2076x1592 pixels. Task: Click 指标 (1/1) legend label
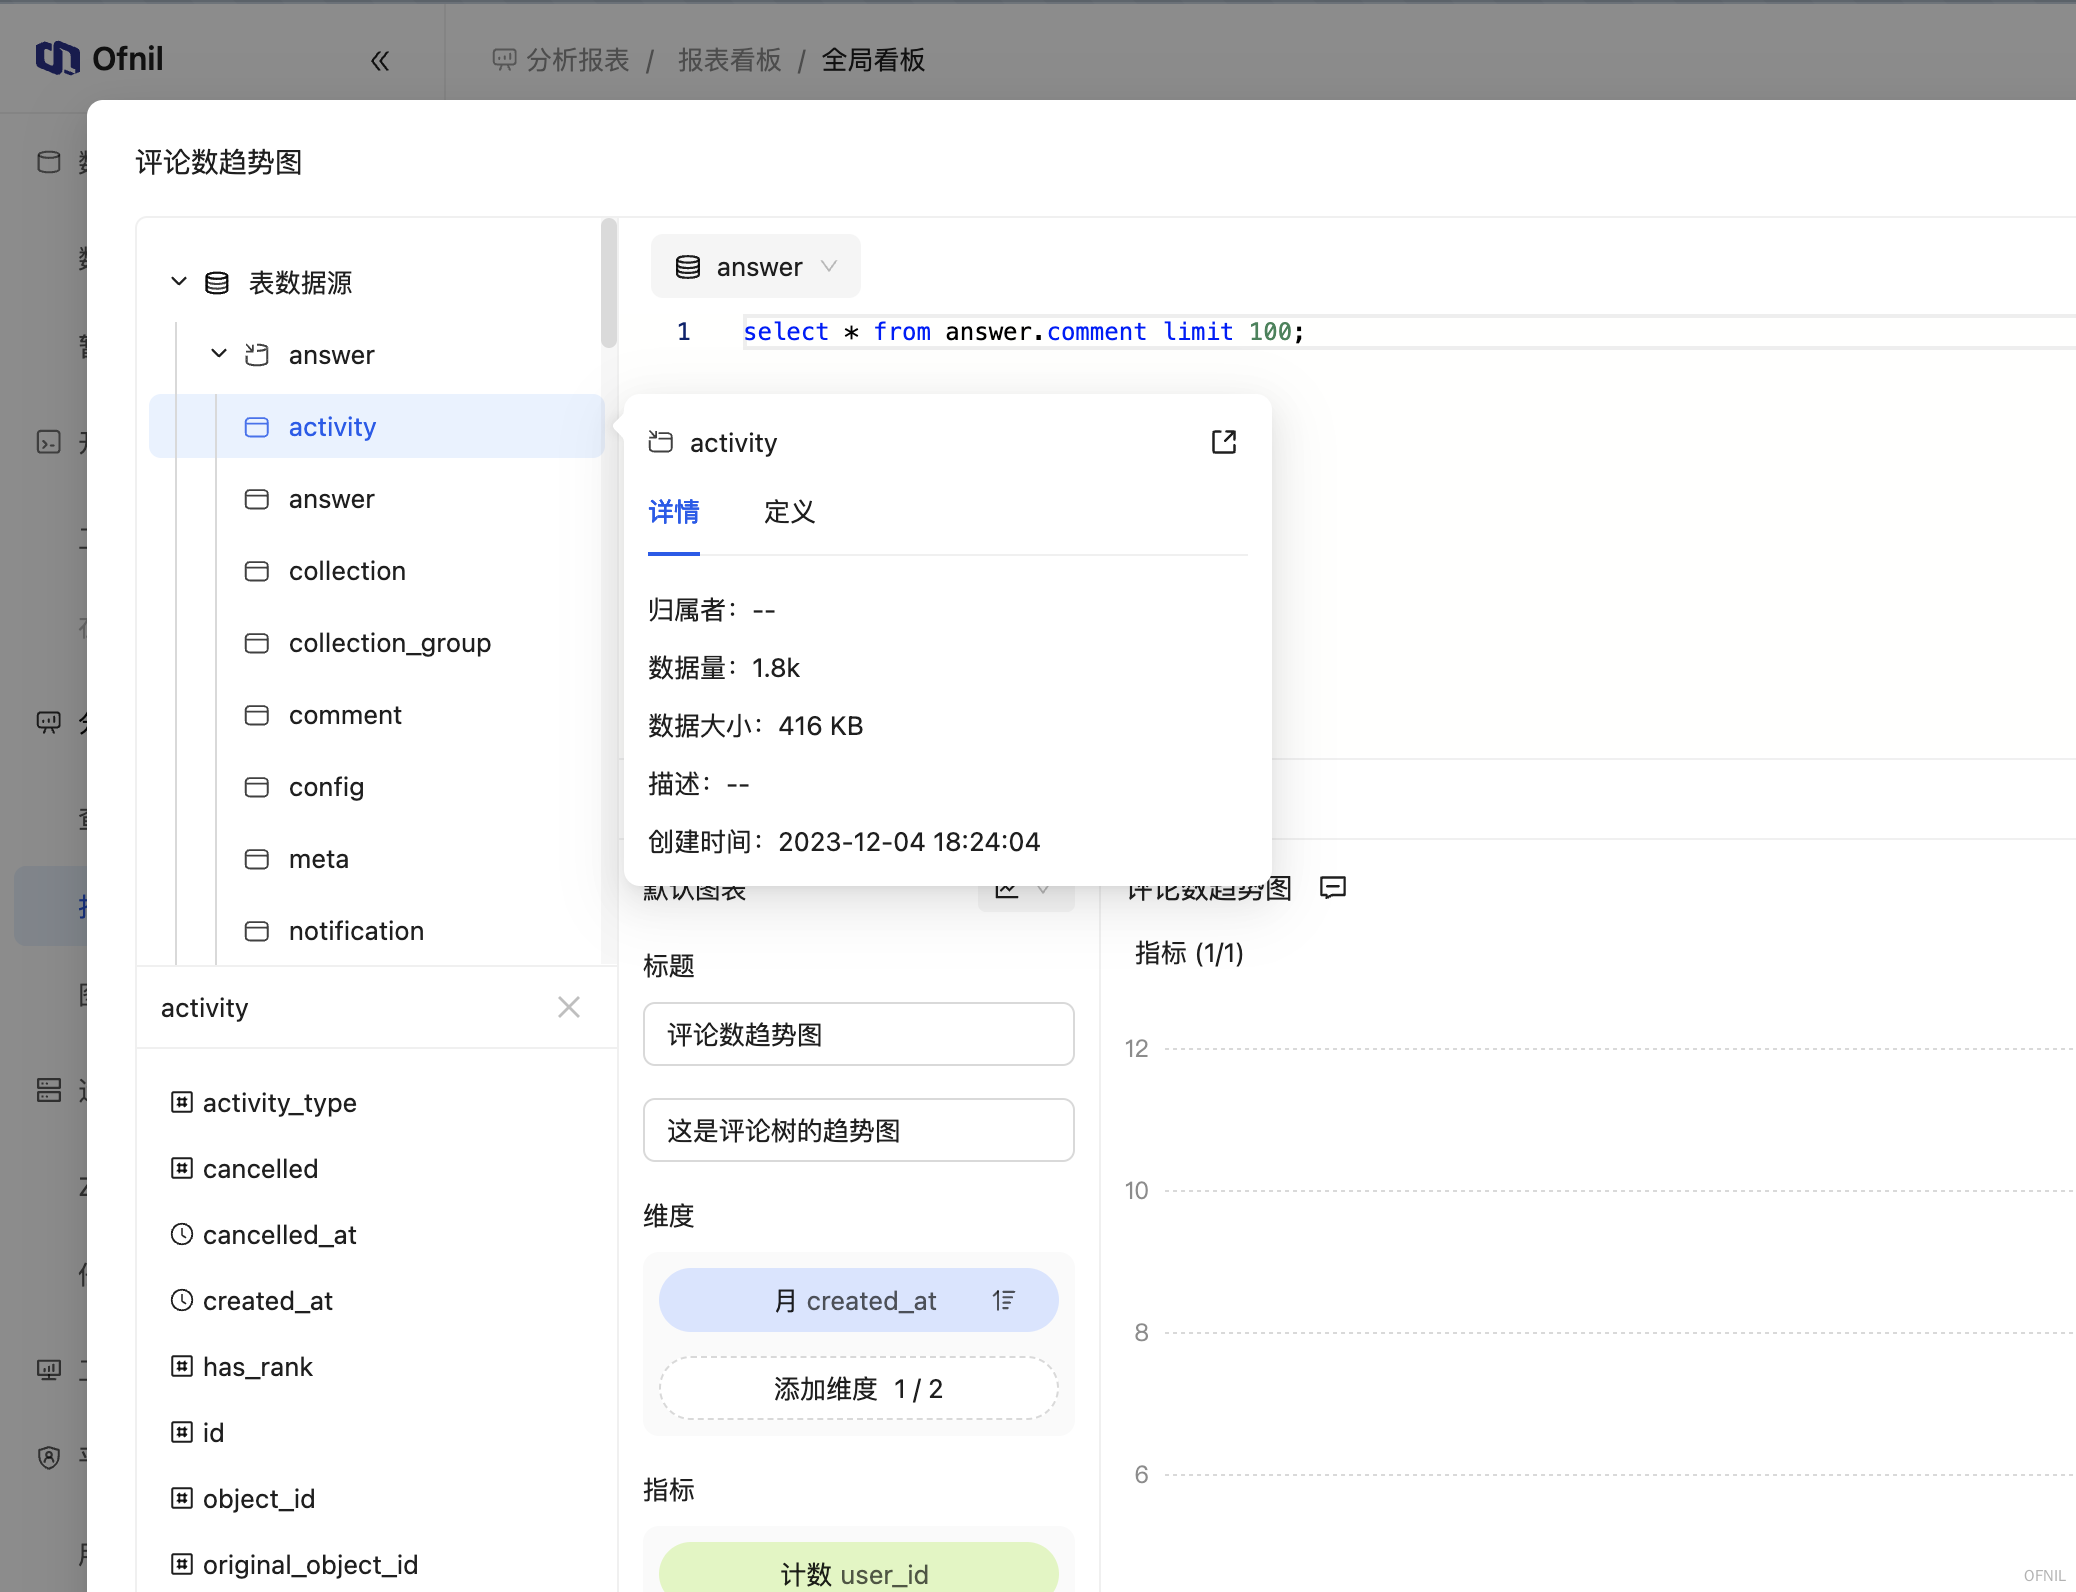tap(1189, 952)
